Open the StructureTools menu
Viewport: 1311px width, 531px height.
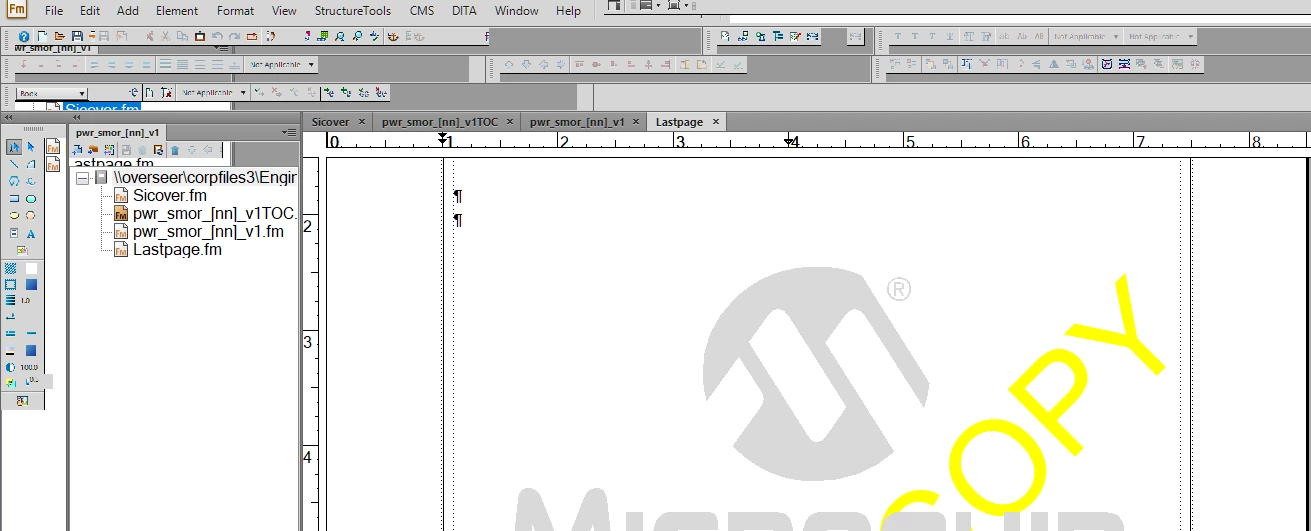tap(353, 11)
